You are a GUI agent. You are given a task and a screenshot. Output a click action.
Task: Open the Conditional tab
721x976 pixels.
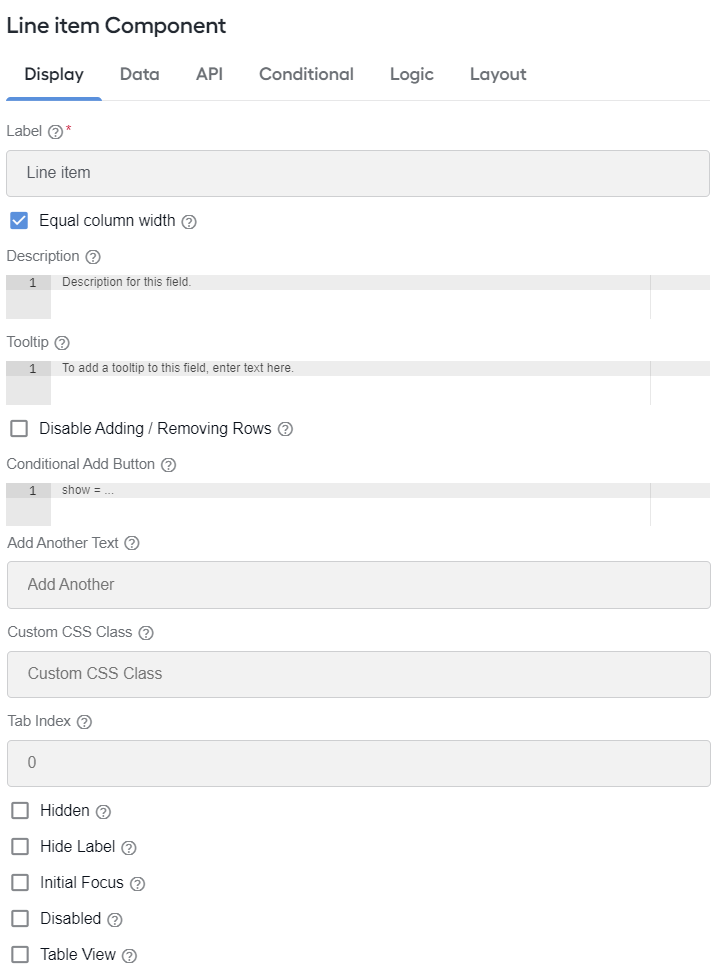pos(306,74)
